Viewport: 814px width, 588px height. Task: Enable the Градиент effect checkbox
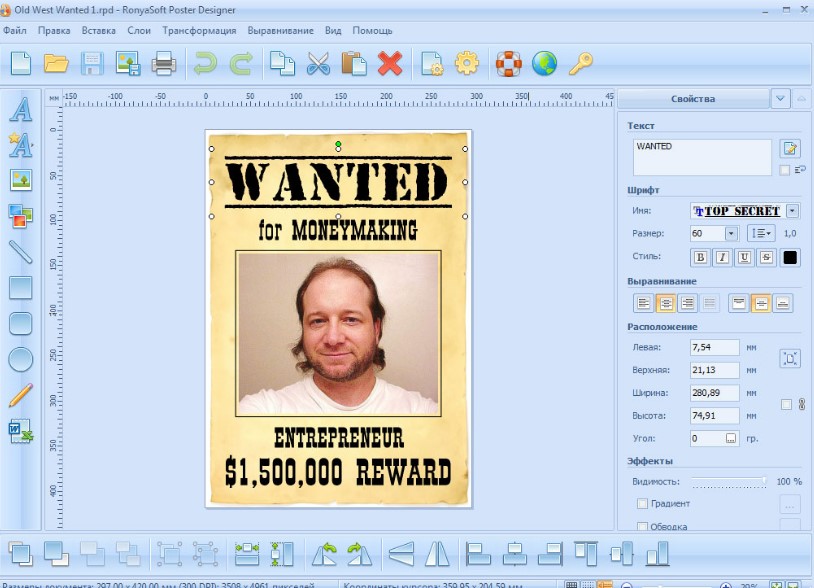point(643,503)
